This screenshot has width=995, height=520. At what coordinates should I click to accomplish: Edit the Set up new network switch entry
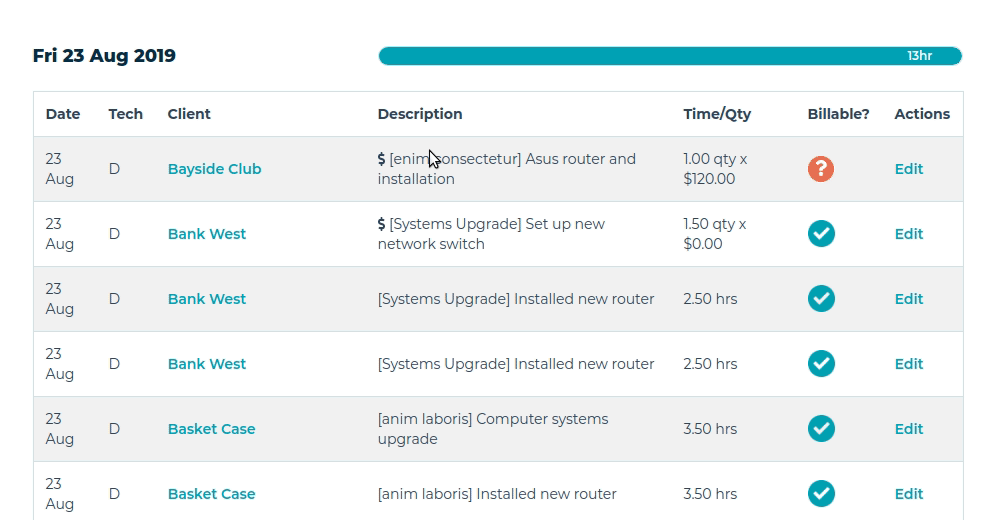tap(908, 234)
